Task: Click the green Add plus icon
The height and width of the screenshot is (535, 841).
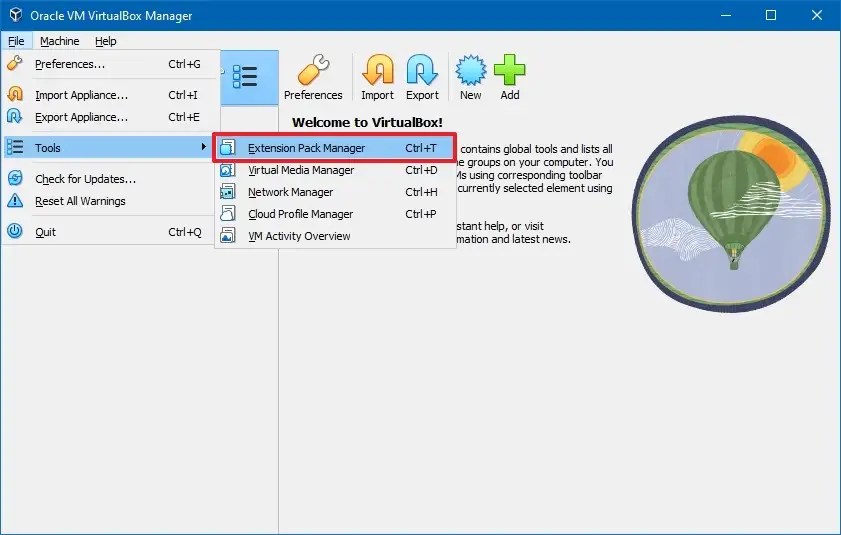Action: (x=510, y=70)
